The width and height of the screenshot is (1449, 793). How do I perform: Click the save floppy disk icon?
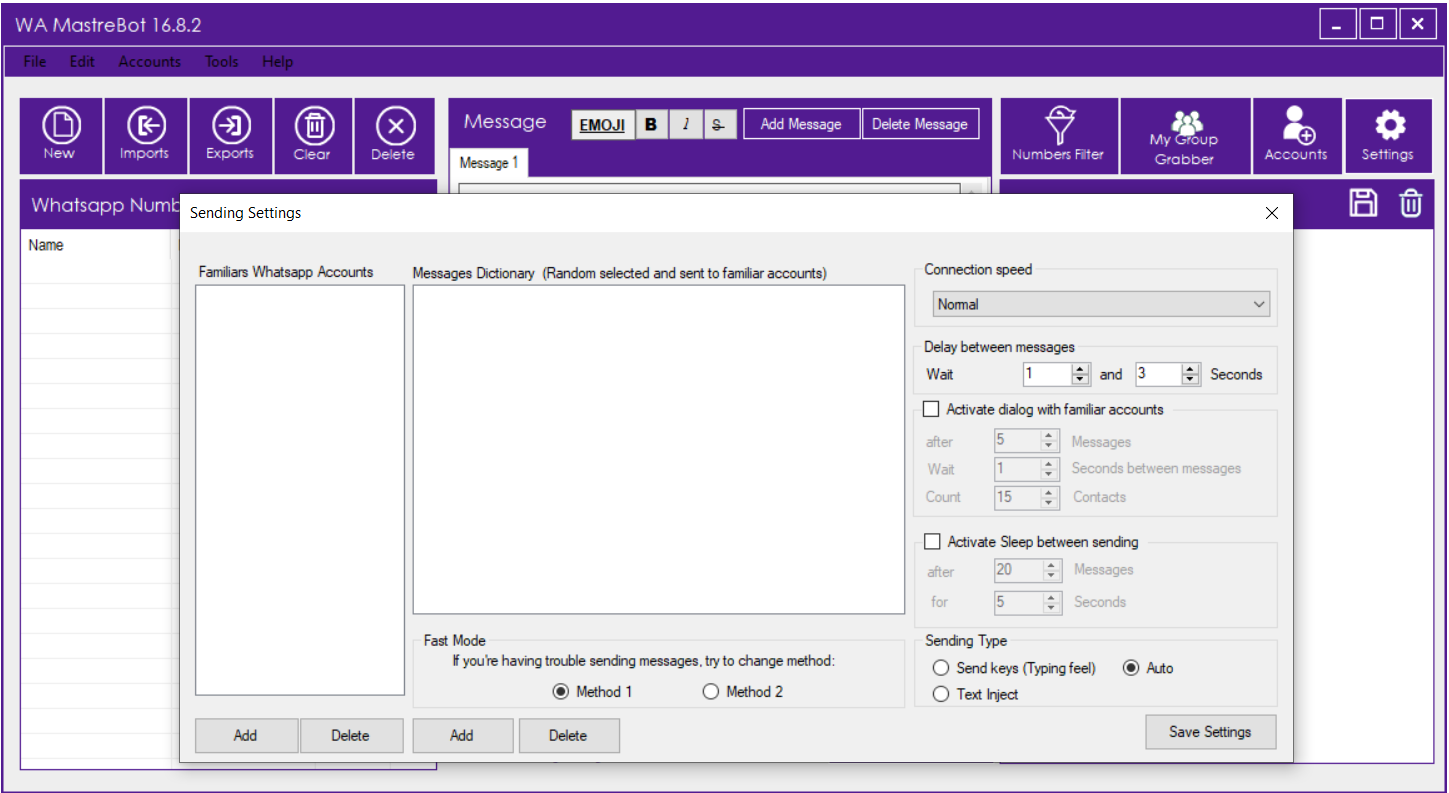[x=1363, y=204]
